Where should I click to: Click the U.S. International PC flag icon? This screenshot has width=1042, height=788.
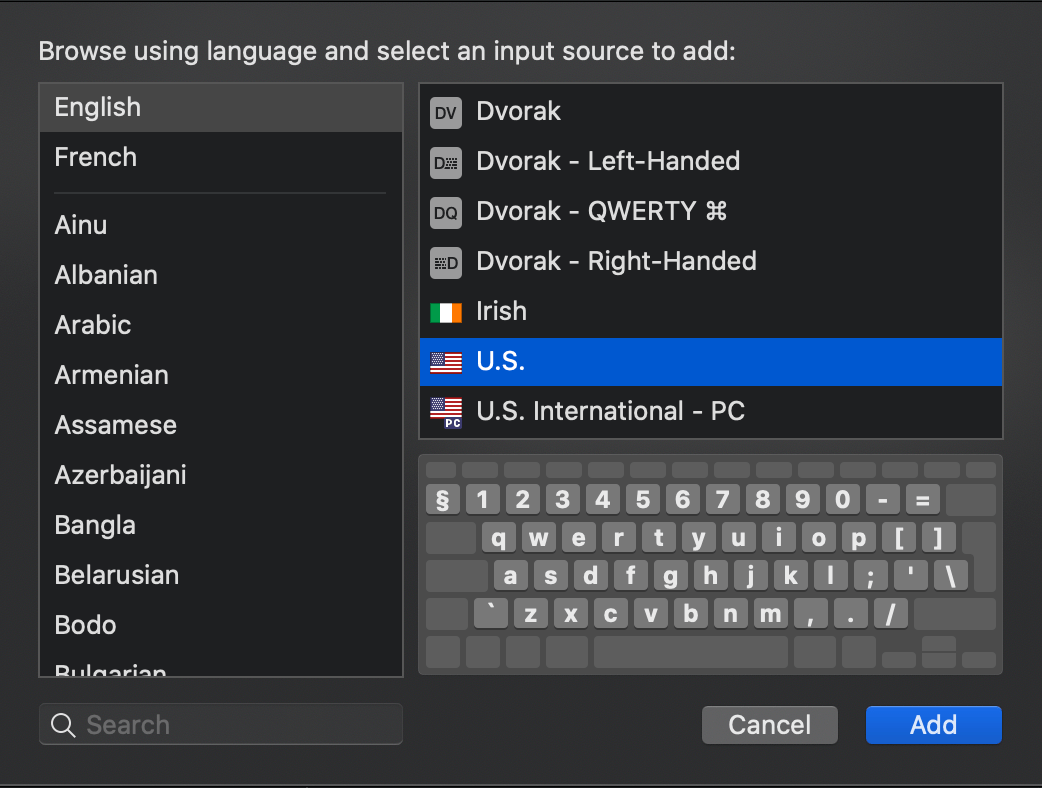(446, 411)
